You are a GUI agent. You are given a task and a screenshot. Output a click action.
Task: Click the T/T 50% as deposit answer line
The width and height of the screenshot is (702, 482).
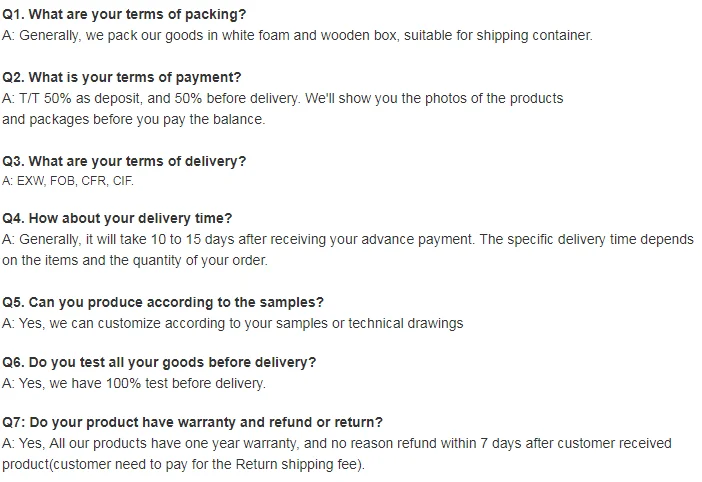coord(283,98)
